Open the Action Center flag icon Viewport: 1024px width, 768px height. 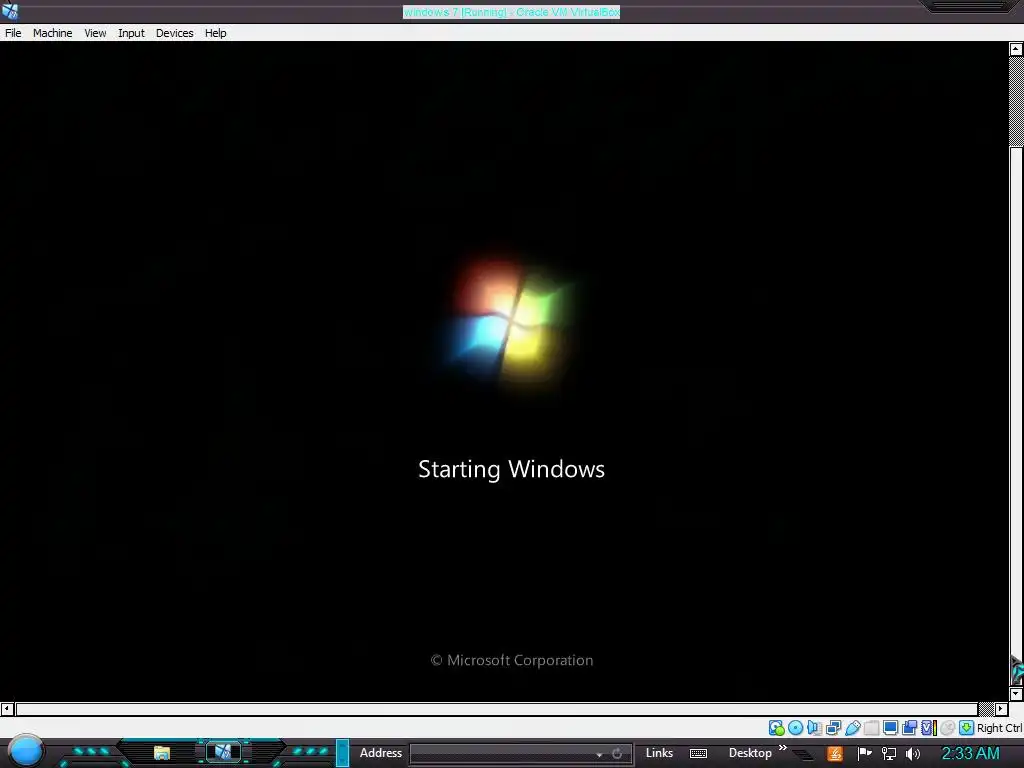(865, 754)
